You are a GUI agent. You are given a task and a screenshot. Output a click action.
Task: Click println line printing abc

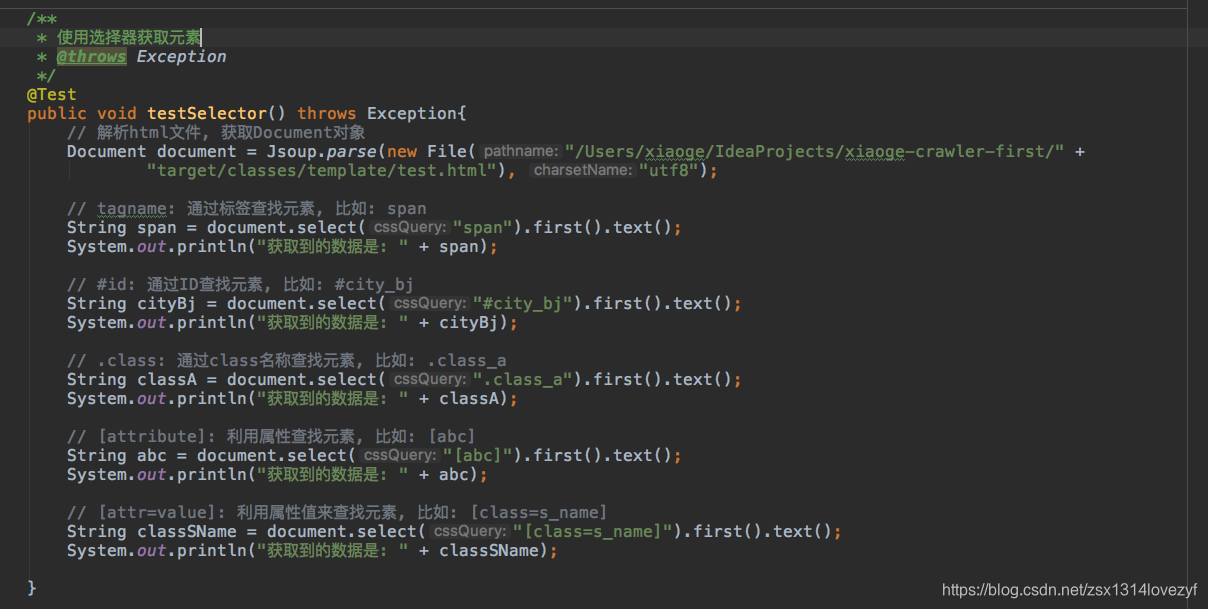coord(277,474)
